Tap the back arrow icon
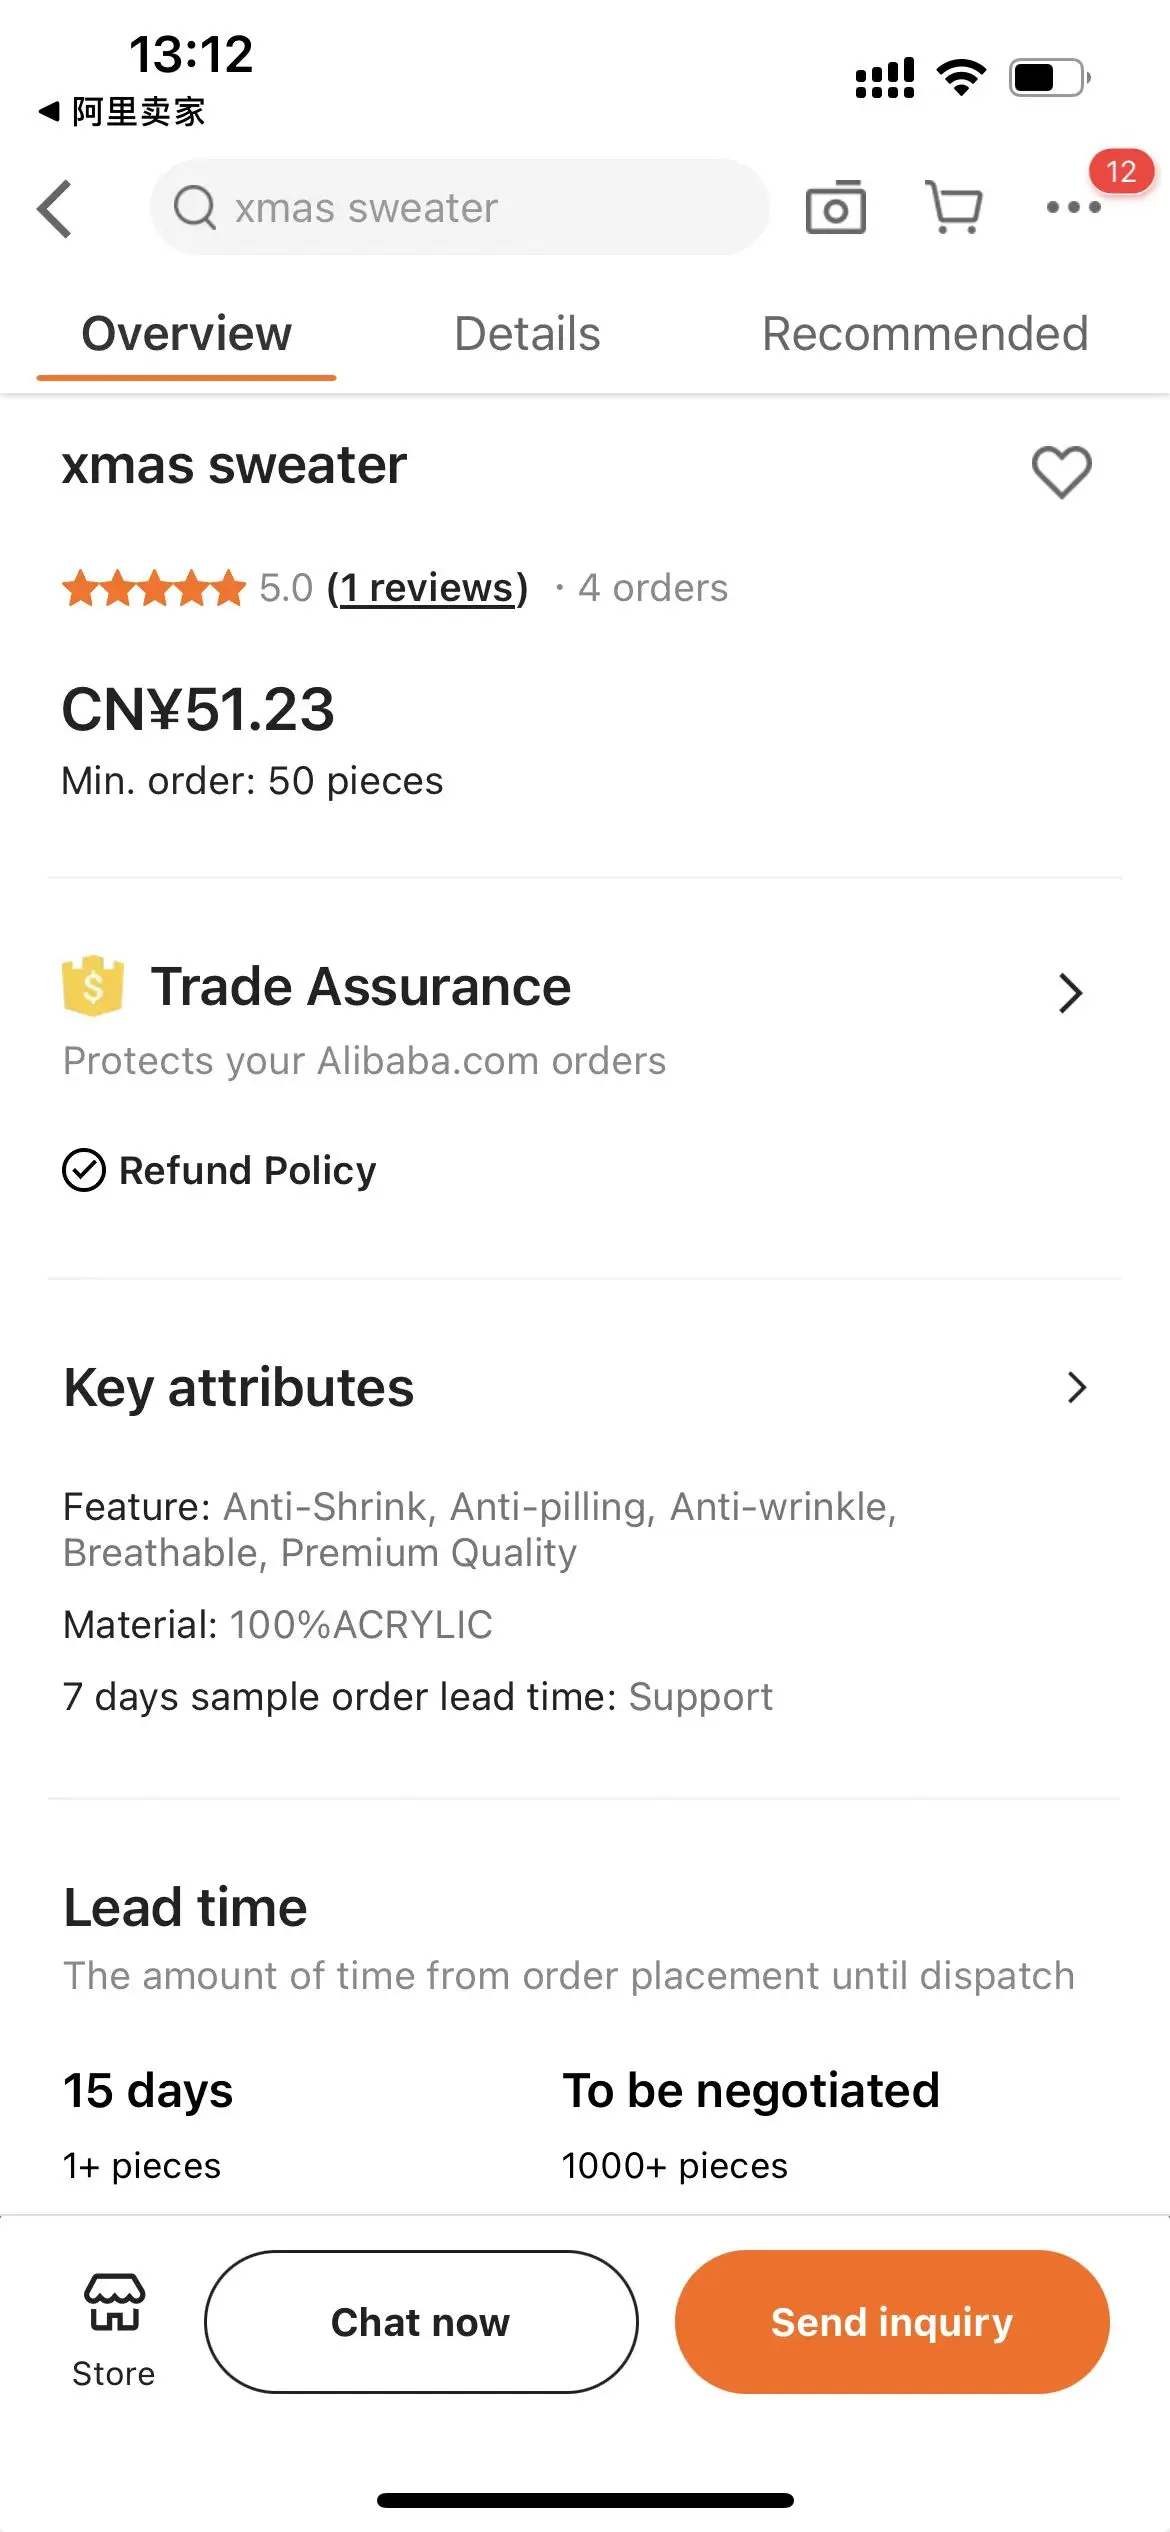1170x2532 pixels. [x=56, y=209]
